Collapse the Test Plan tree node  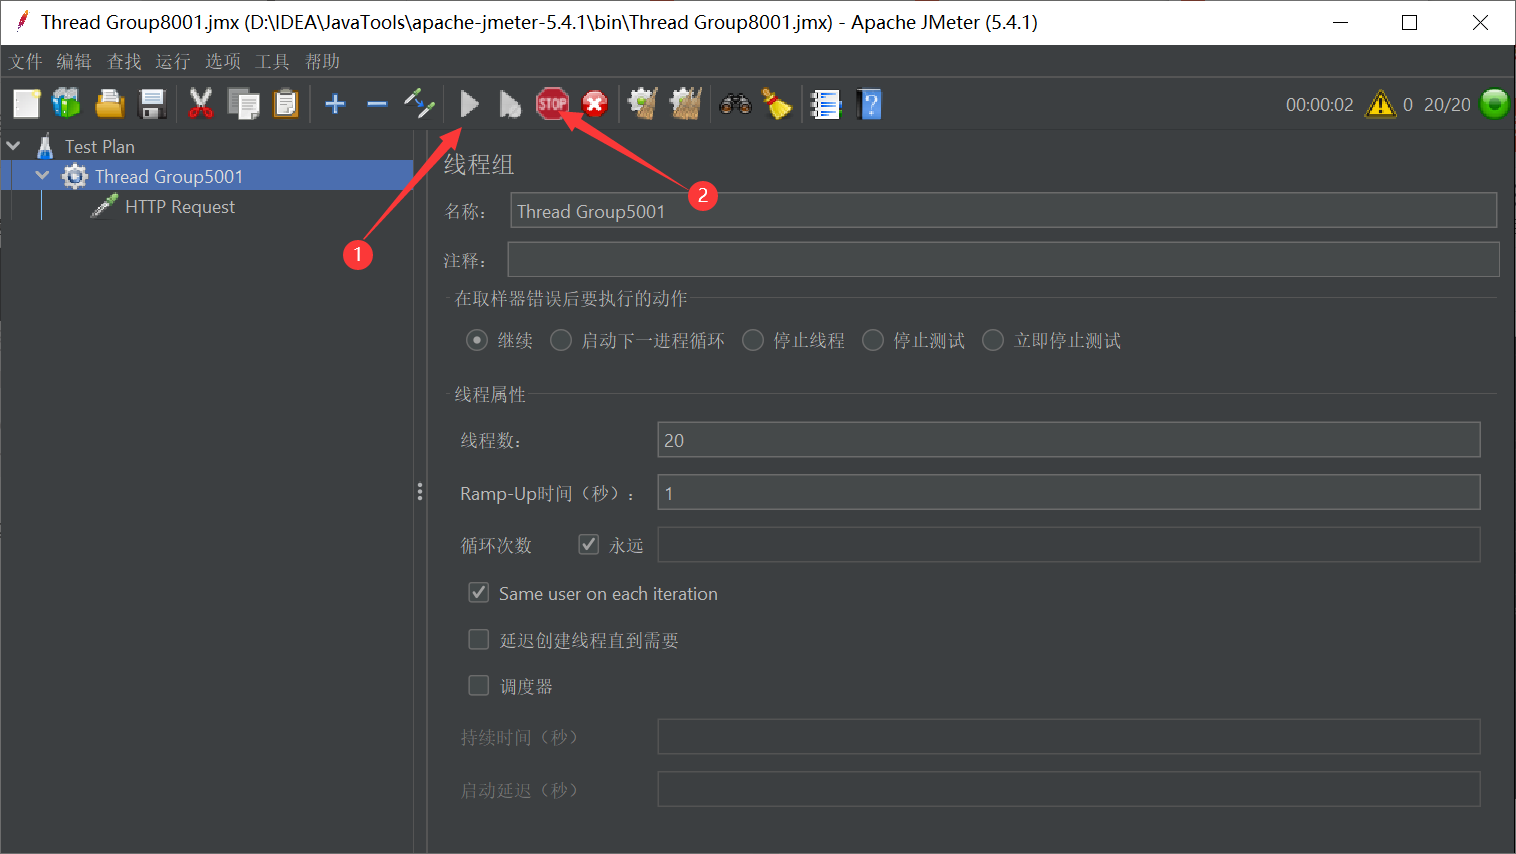[13, 145]
